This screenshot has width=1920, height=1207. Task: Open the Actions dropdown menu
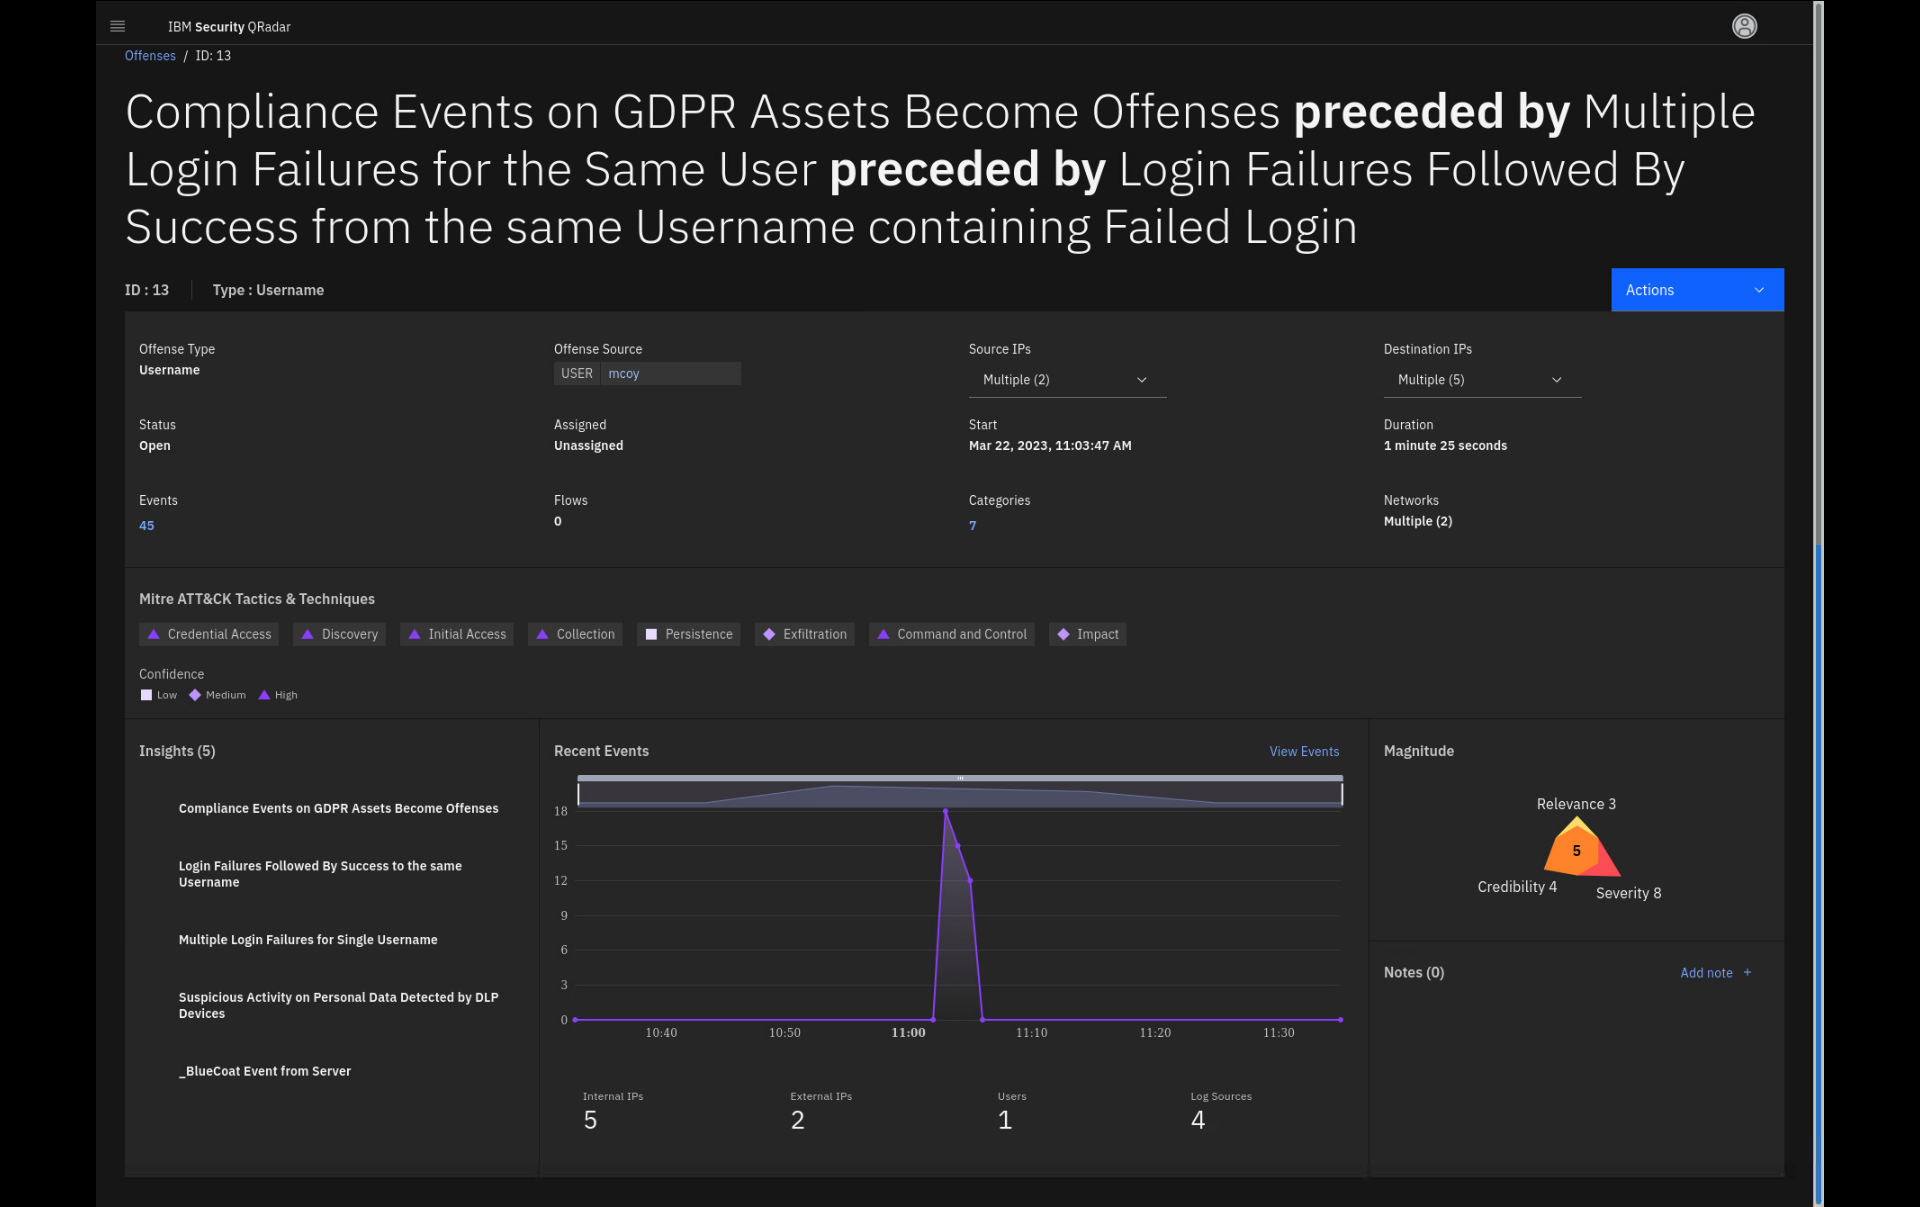click(x=1696, y=290)
